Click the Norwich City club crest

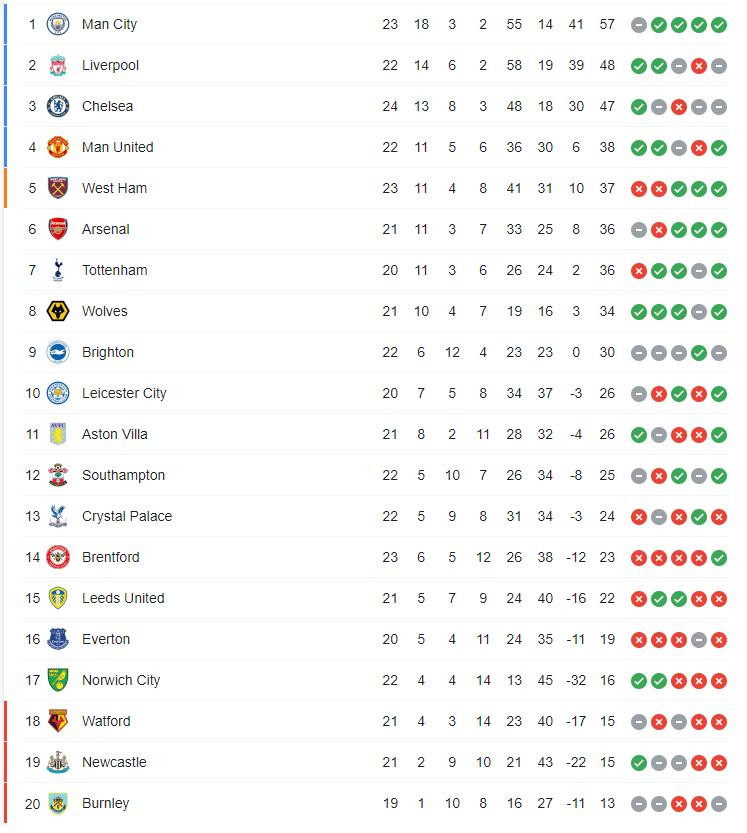[58, 680]
